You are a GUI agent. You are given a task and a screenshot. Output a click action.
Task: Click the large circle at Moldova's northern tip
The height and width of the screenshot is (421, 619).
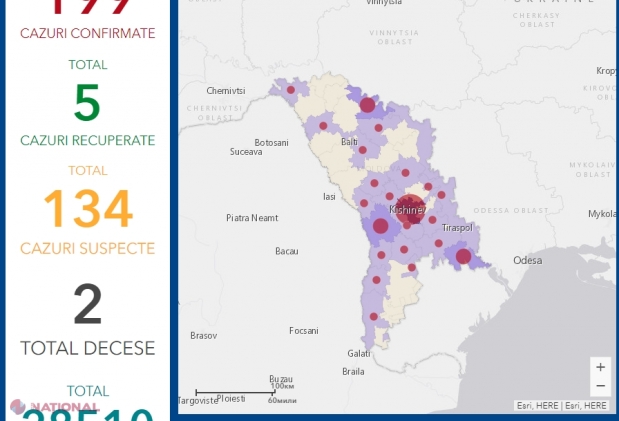coord(367,105)
